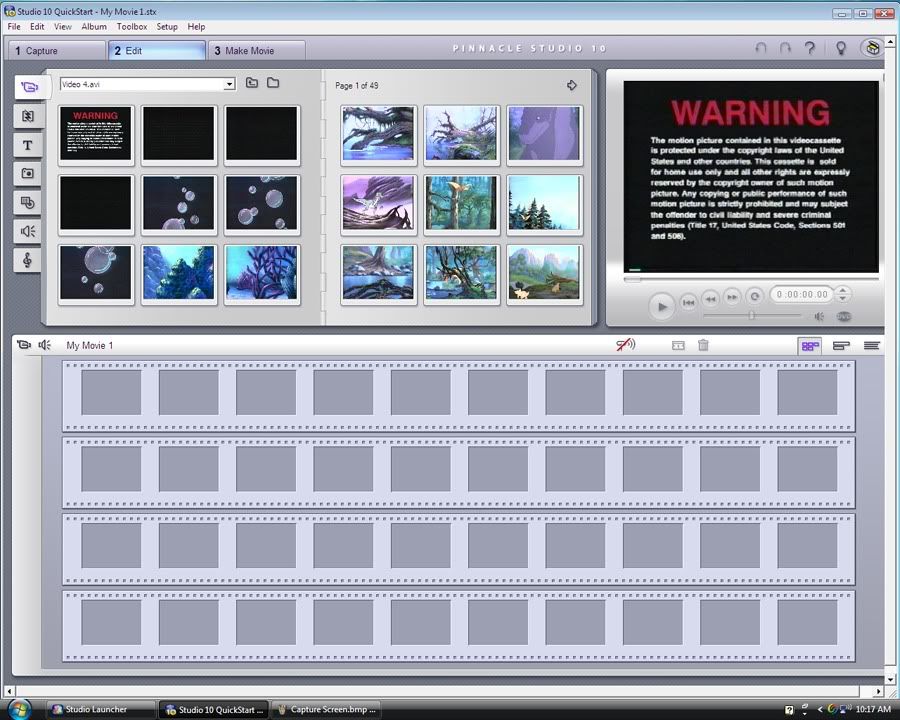Select the large single bubble scene thumbnail
Image resolution: width=900 pixels, height=720 pixels.
click(95, 273)
